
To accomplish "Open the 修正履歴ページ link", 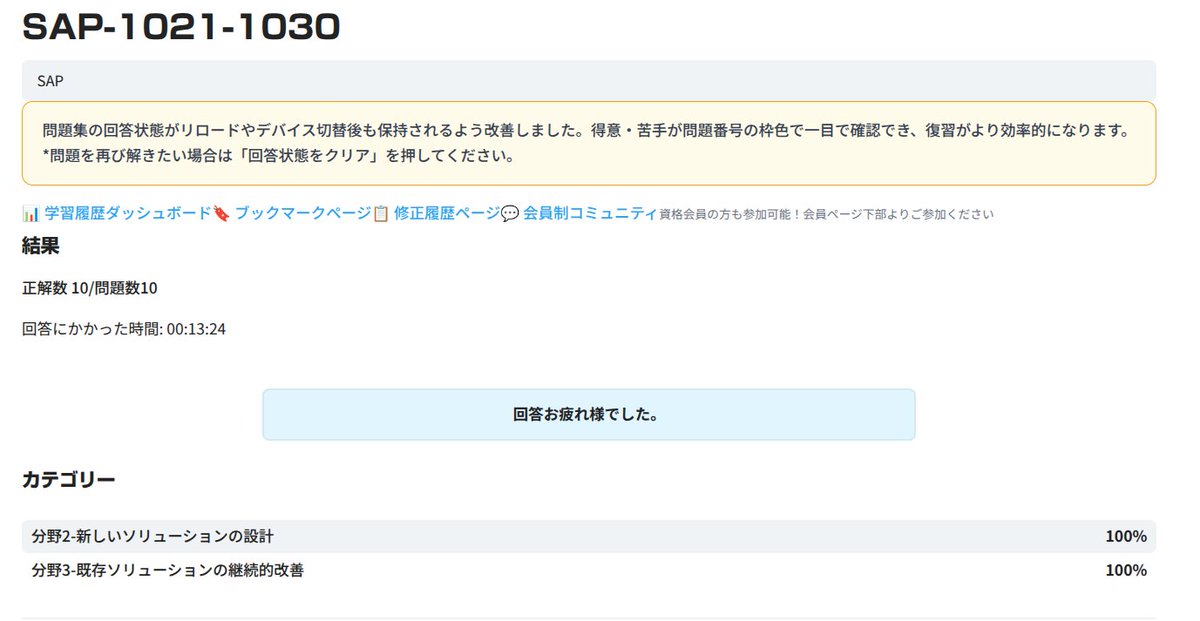I will (447, 213).
